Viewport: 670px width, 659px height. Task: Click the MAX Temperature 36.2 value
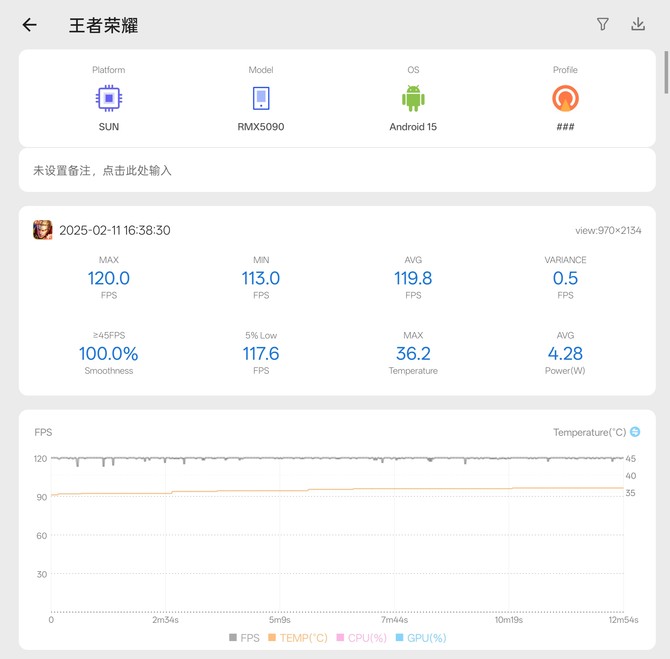point(413,354)
